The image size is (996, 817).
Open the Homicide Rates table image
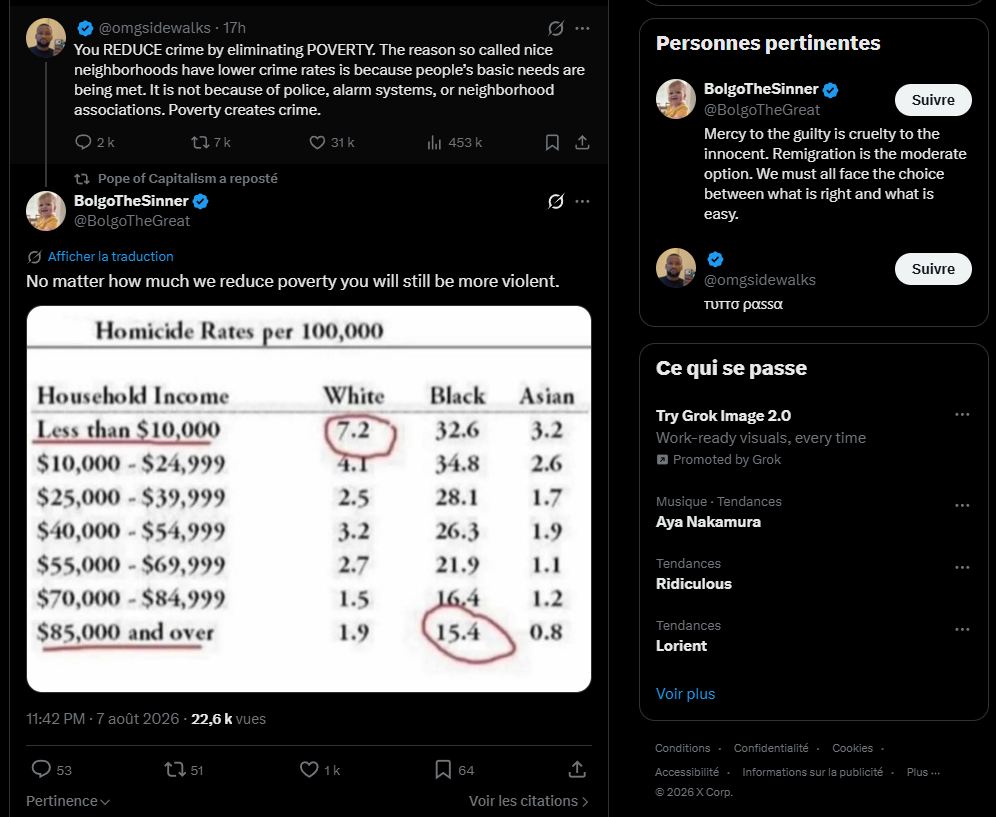tap(309, 499)
